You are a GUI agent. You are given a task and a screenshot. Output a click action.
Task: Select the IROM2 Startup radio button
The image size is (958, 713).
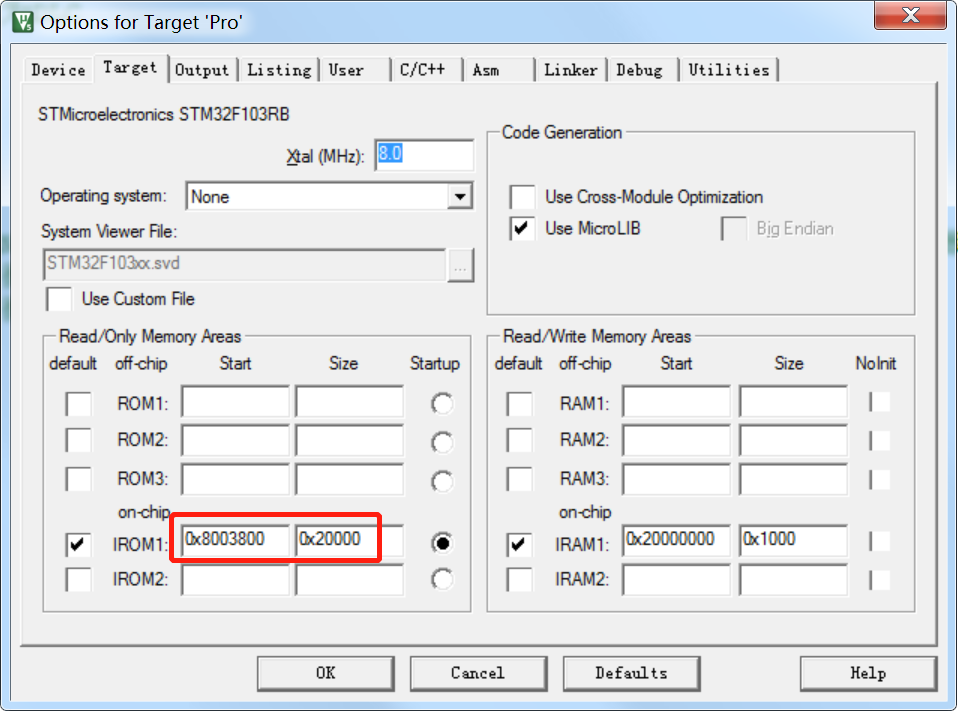[441, 580]
